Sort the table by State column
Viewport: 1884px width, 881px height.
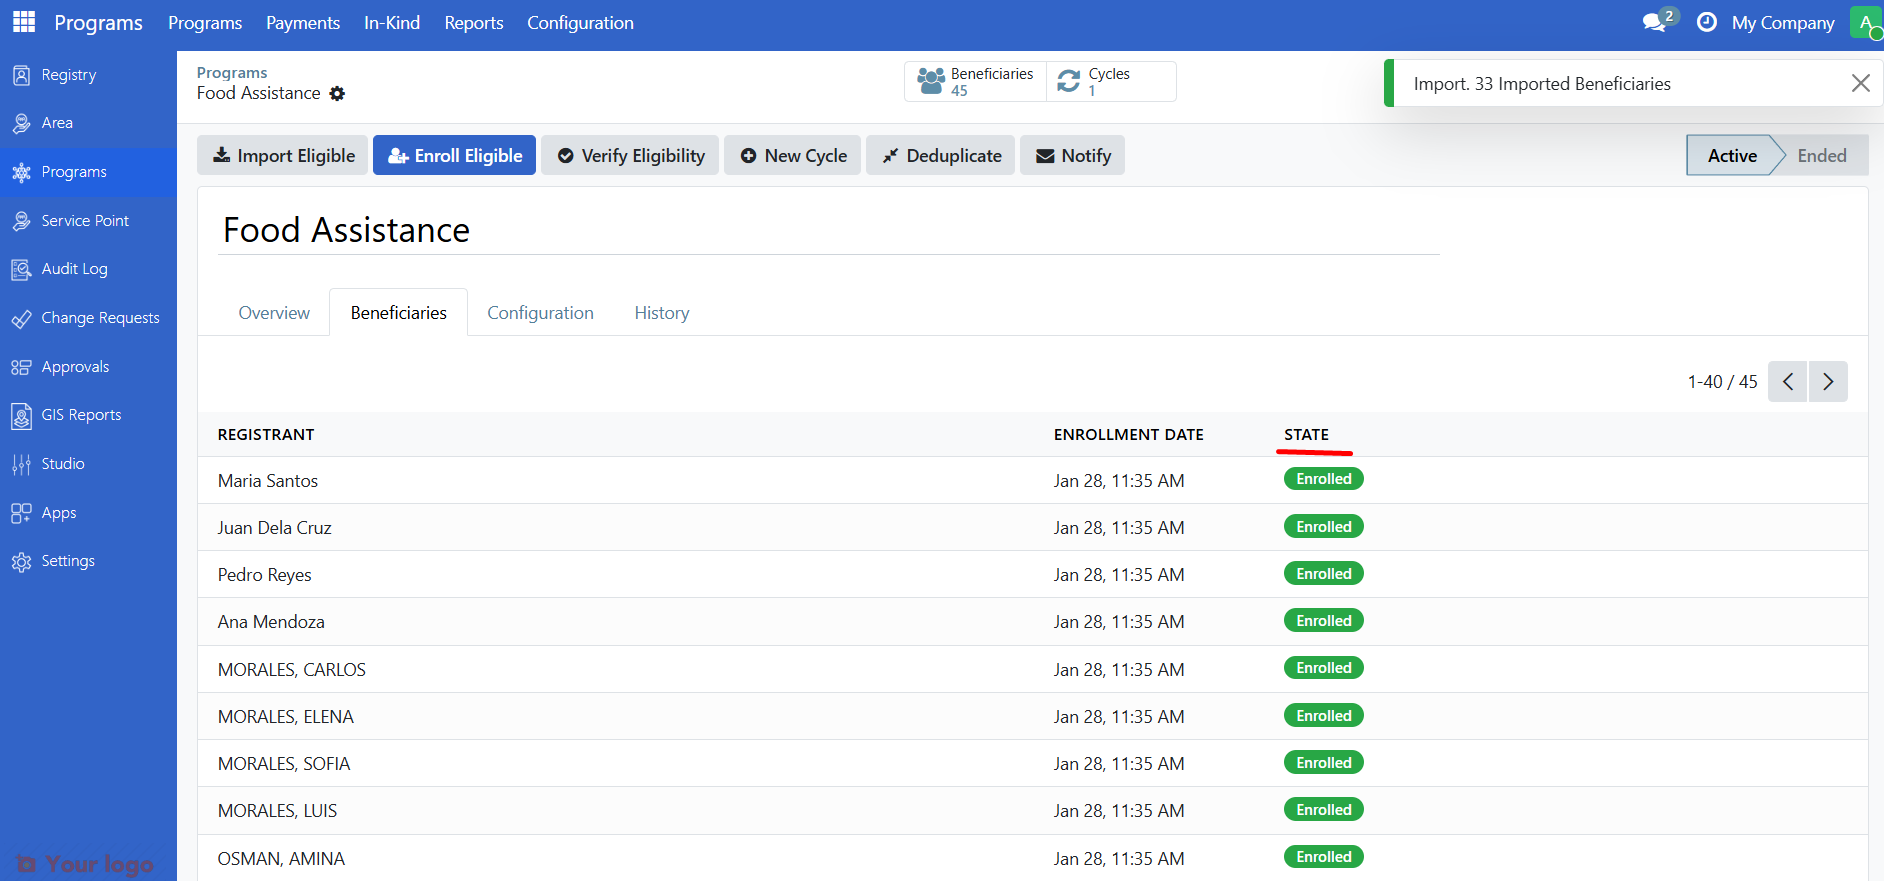(x=1306, y=435)
